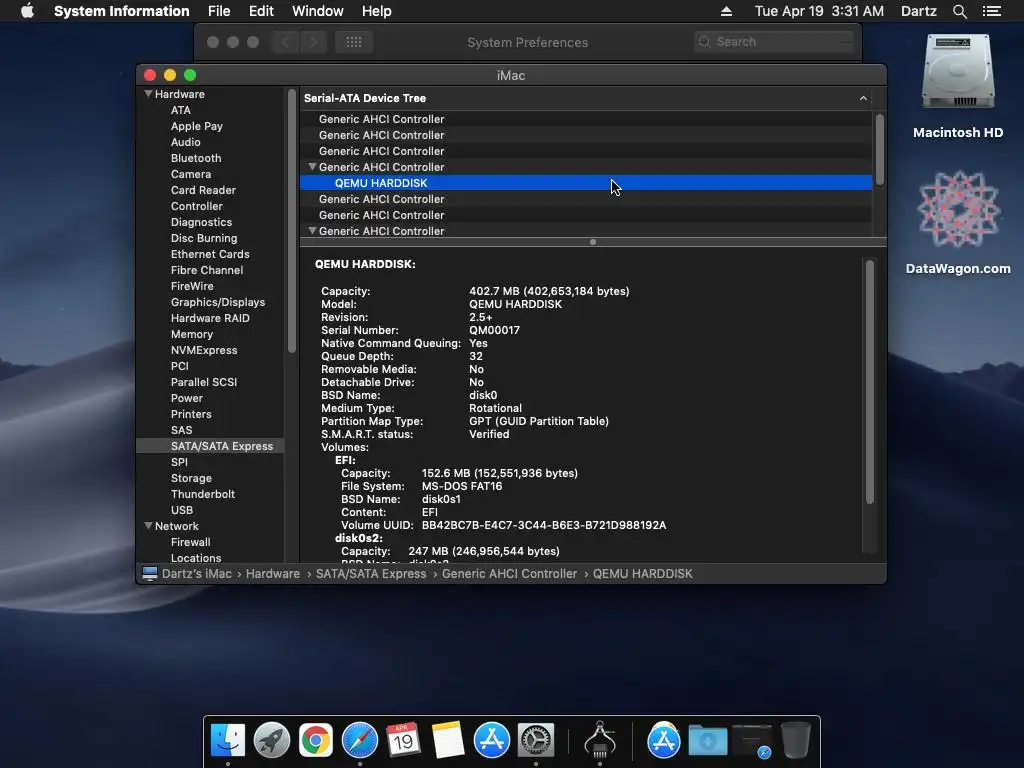Screen dimensions: 1024x768
Task: Click Hardware in the path bar
Action: tap(272, 573)
